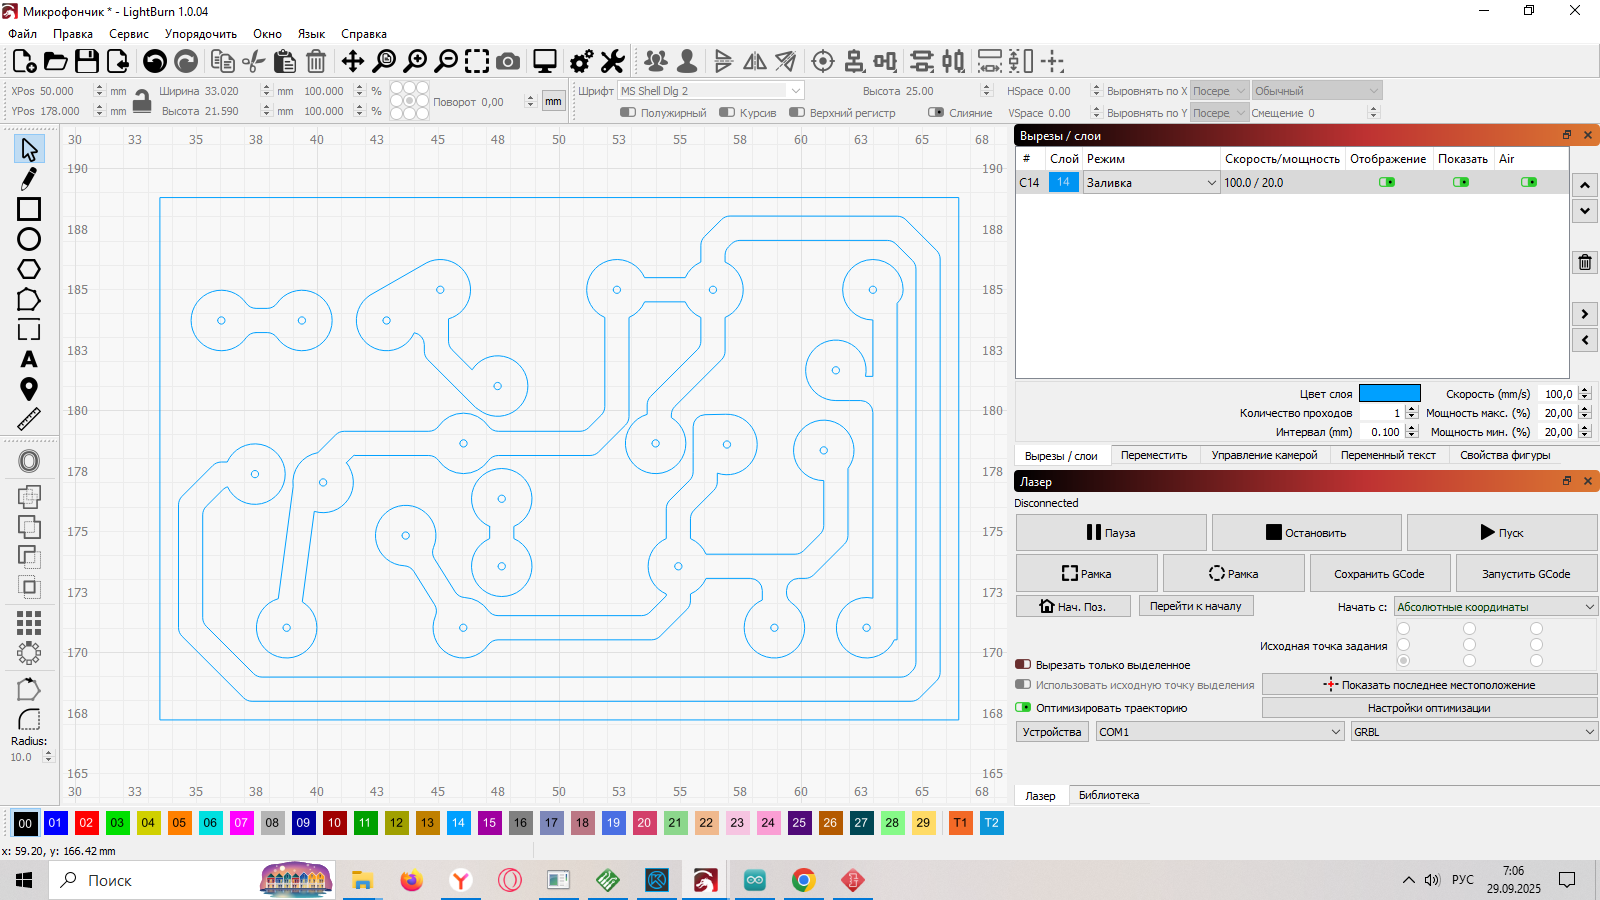Click the Save file floppy icon
Image resolution: width=1600 pixels, height=900 pixels.
tap(87, 62)
